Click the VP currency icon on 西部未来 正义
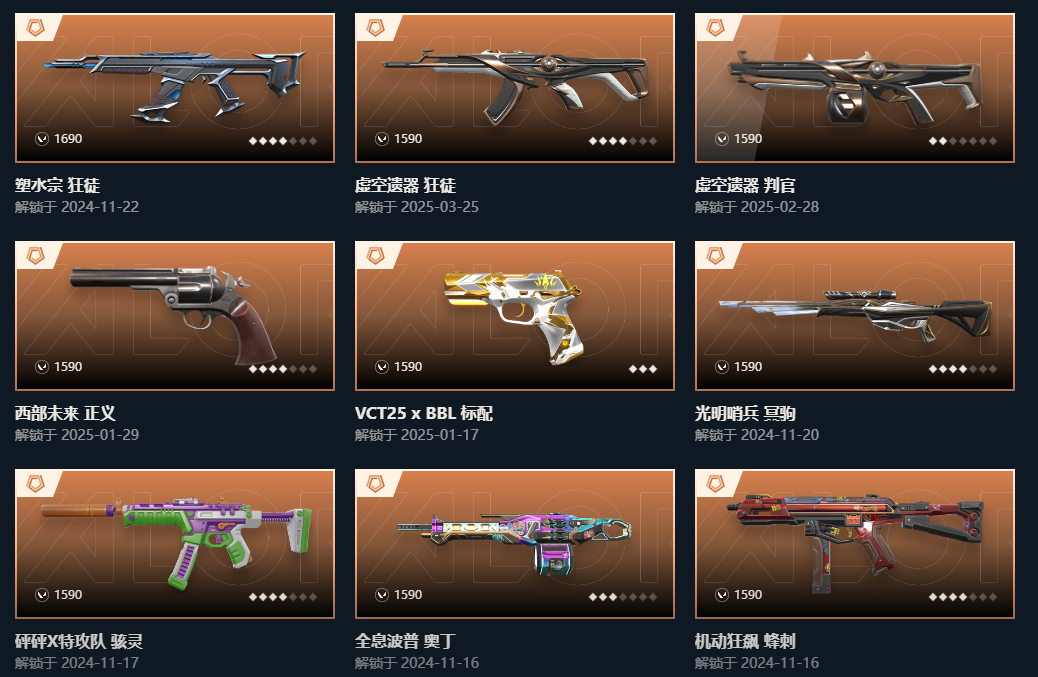This screenshot has width=1038, height=677. [42, 367]
